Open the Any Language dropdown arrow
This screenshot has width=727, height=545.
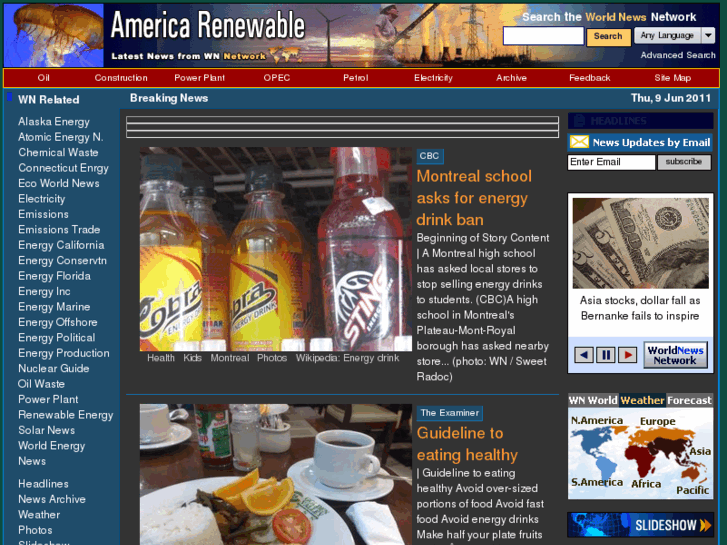[x=708, y=35]
